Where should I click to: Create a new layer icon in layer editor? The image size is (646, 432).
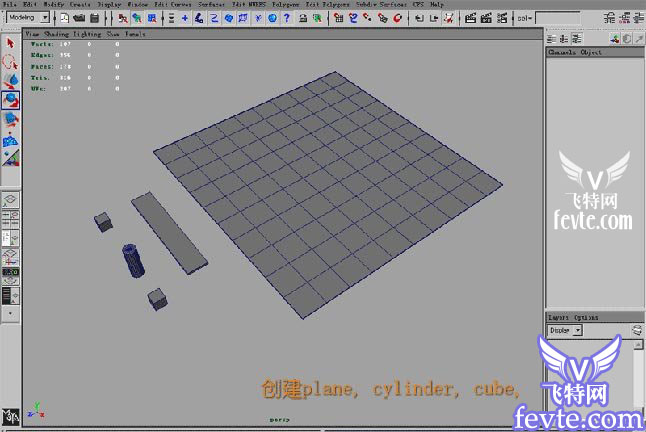click(637, 330)
